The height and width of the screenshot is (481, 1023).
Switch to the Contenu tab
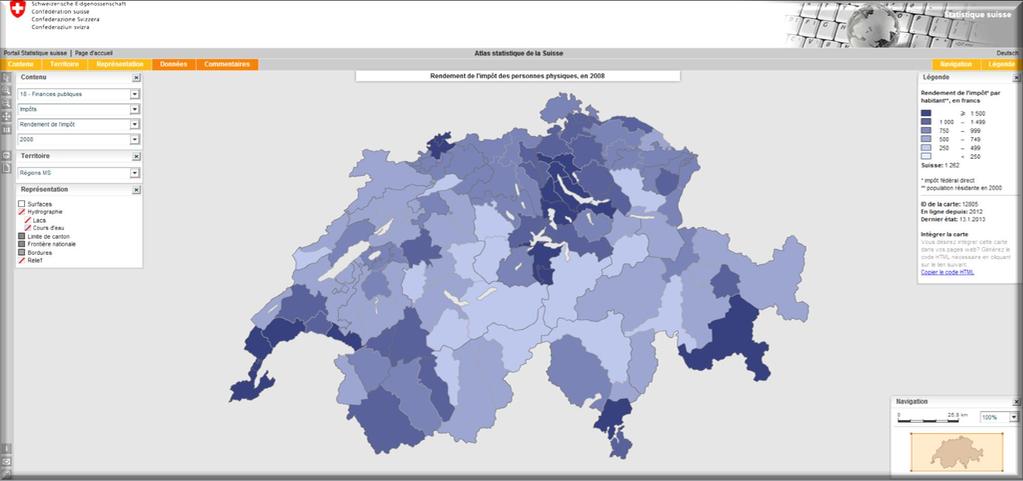(21, 65)
